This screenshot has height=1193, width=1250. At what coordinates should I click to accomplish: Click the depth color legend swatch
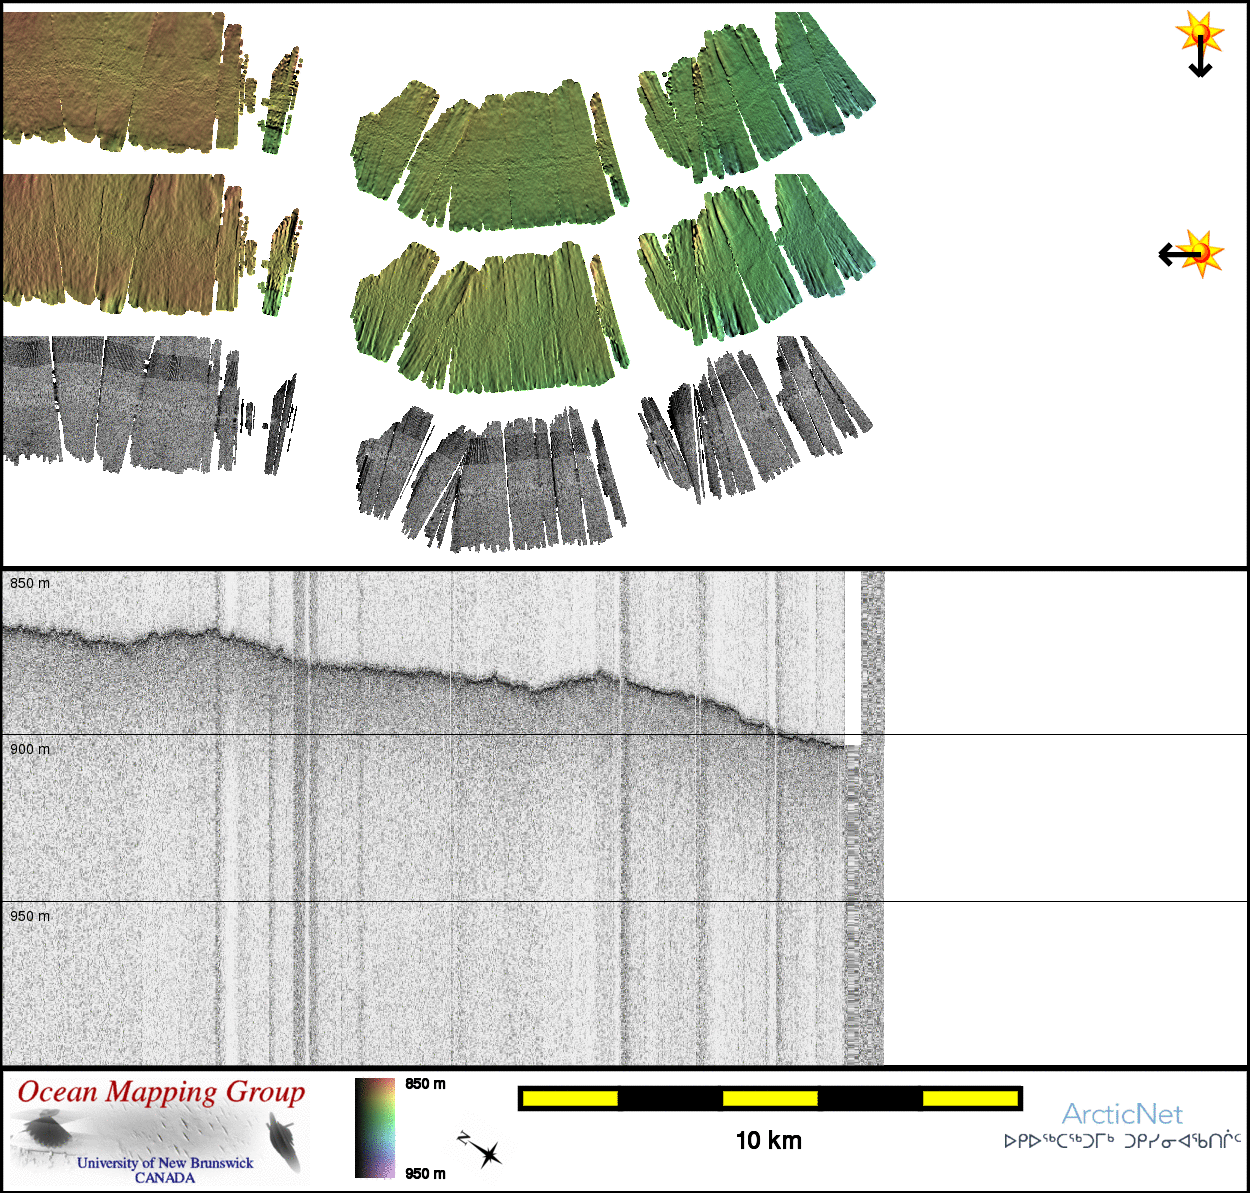click(375, 1128)
